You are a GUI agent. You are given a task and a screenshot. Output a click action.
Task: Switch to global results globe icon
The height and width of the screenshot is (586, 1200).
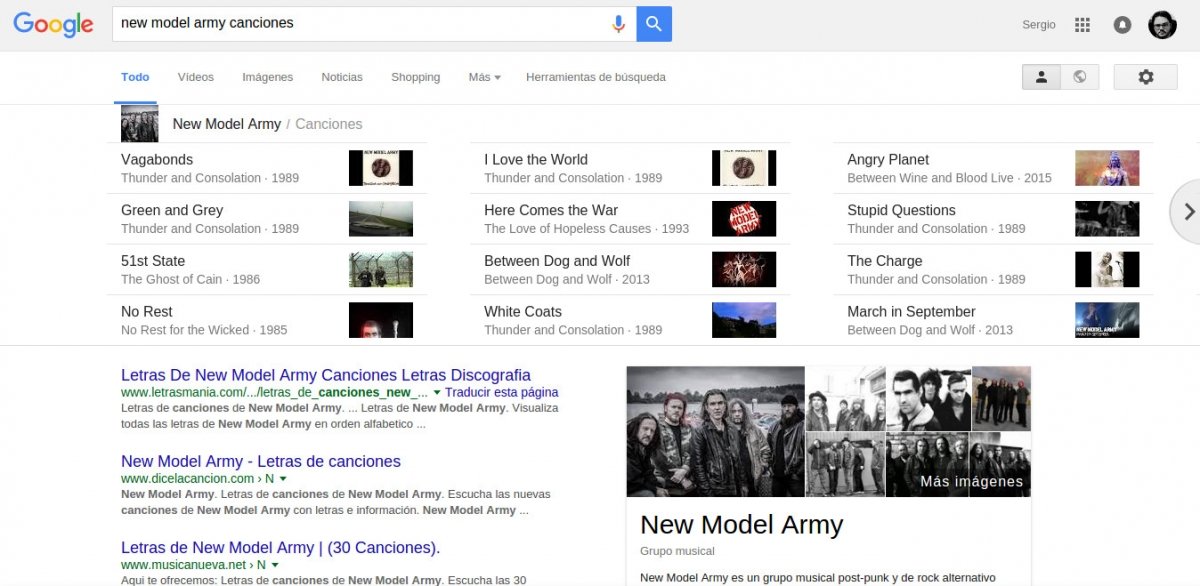(x=1079, y=77)
